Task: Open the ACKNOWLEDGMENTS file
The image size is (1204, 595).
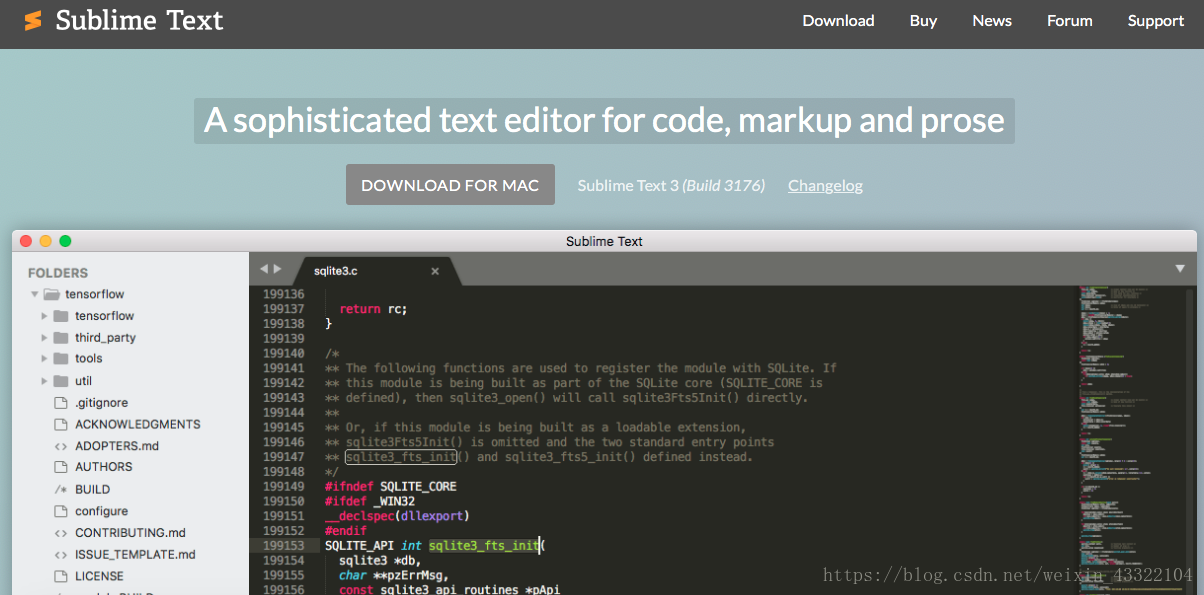Action: point(138,424)
